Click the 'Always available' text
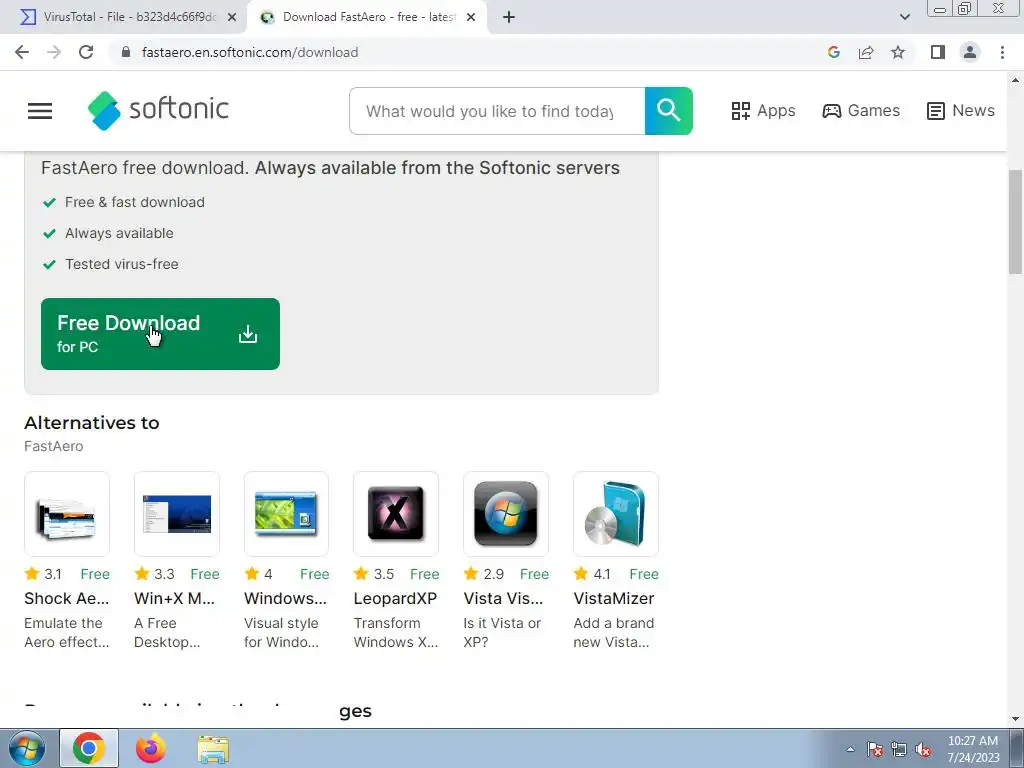This screenshot has height=768, width=1024. (x=119, y=233)
